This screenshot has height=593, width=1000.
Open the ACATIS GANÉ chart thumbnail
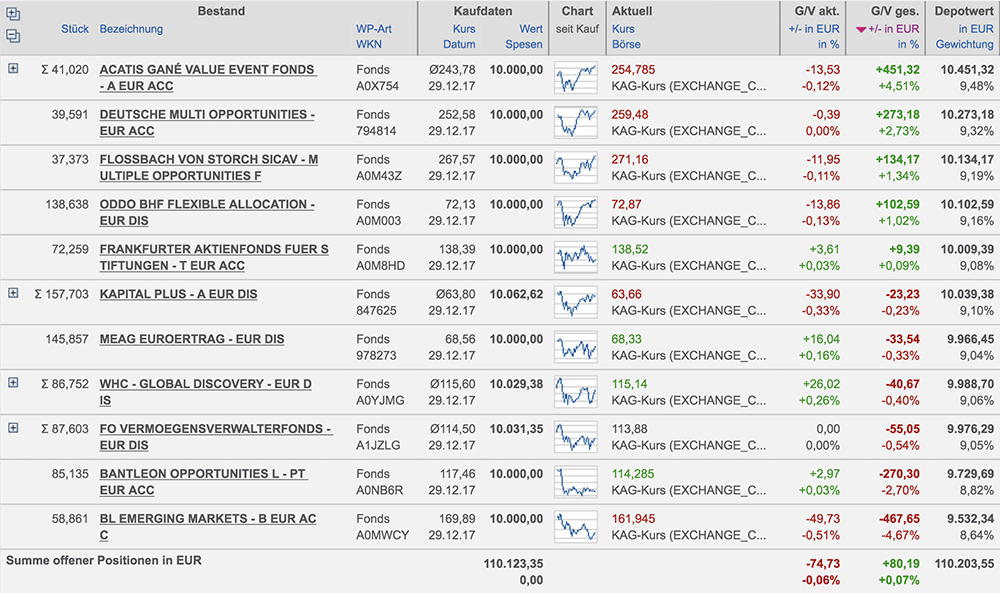[x=576, y=77]
